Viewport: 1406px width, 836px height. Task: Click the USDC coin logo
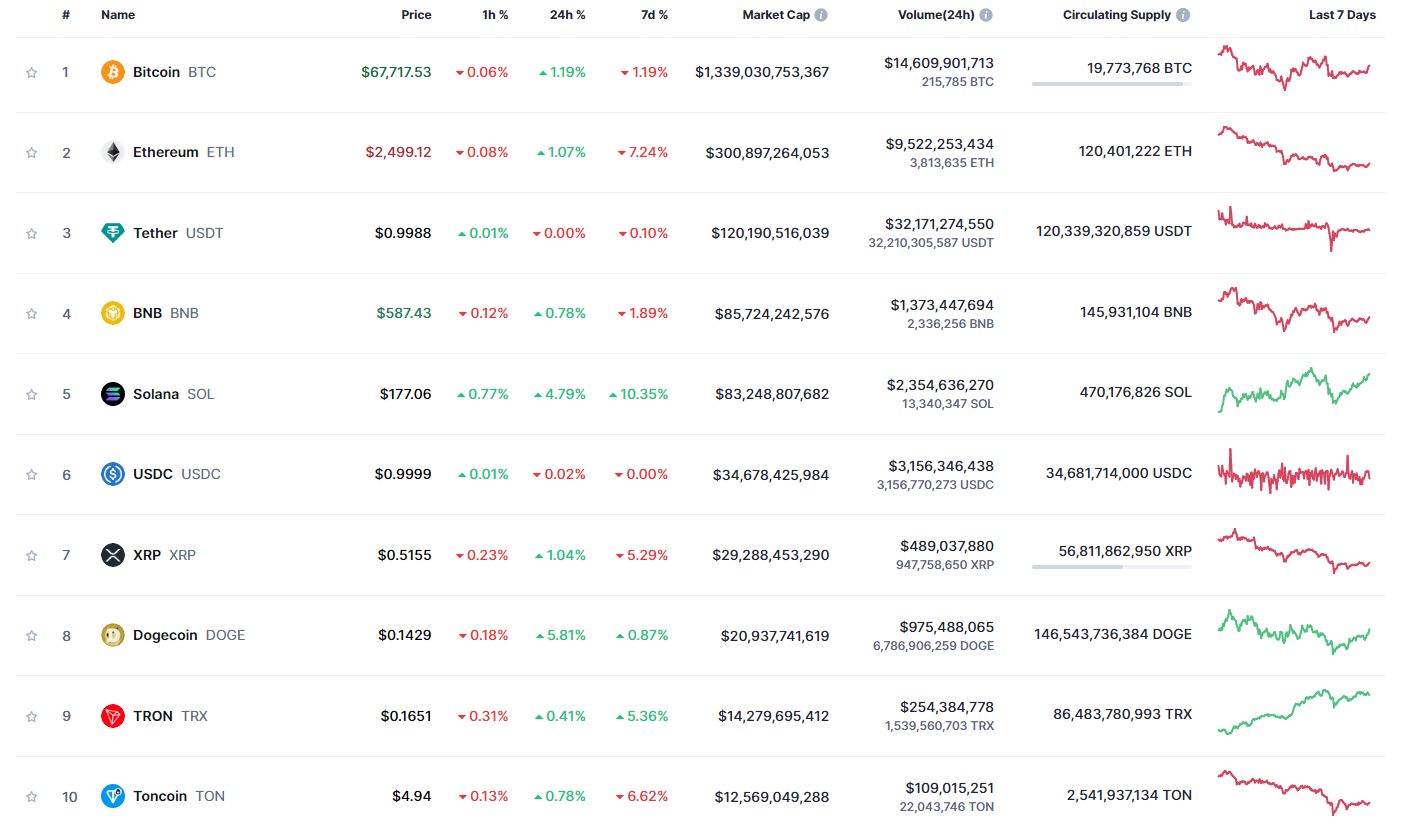click(x=113, y=474)
